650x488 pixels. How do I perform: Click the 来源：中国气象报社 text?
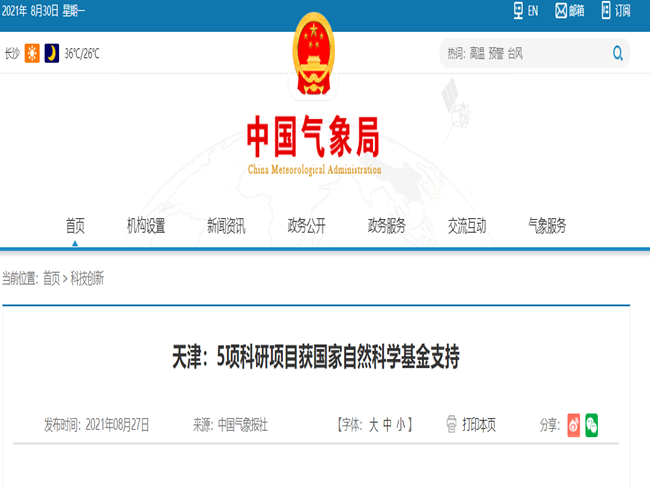click(230, 425)
